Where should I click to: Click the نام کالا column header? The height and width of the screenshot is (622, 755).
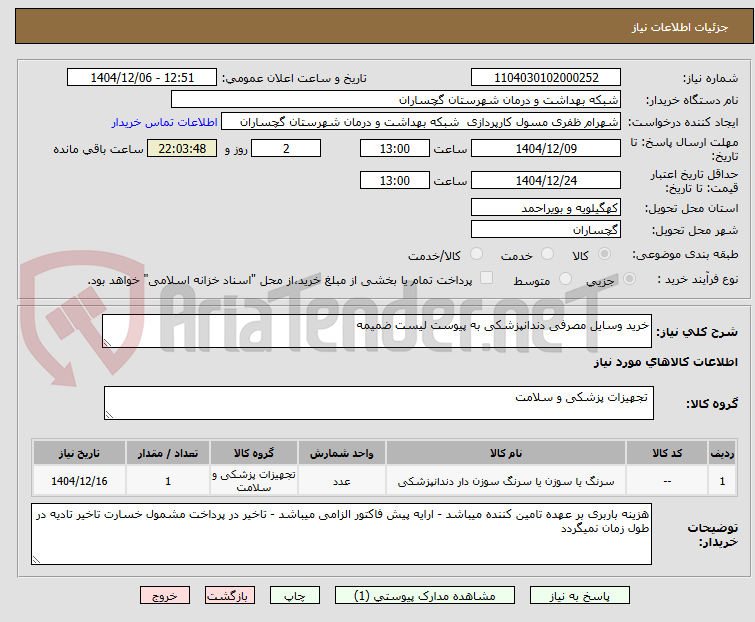point(506,453)
